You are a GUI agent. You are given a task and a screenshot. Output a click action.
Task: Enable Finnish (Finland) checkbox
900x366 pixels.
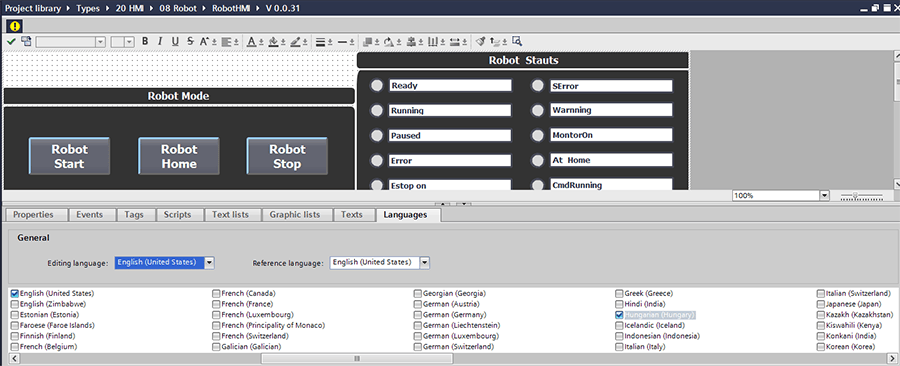click(15, 336)
